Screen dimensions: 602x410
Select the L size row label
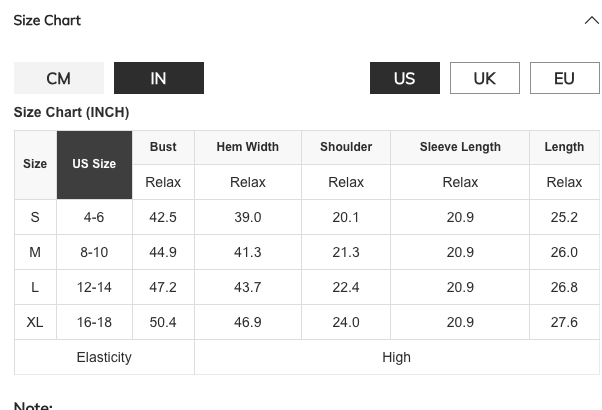coord(35,287)
